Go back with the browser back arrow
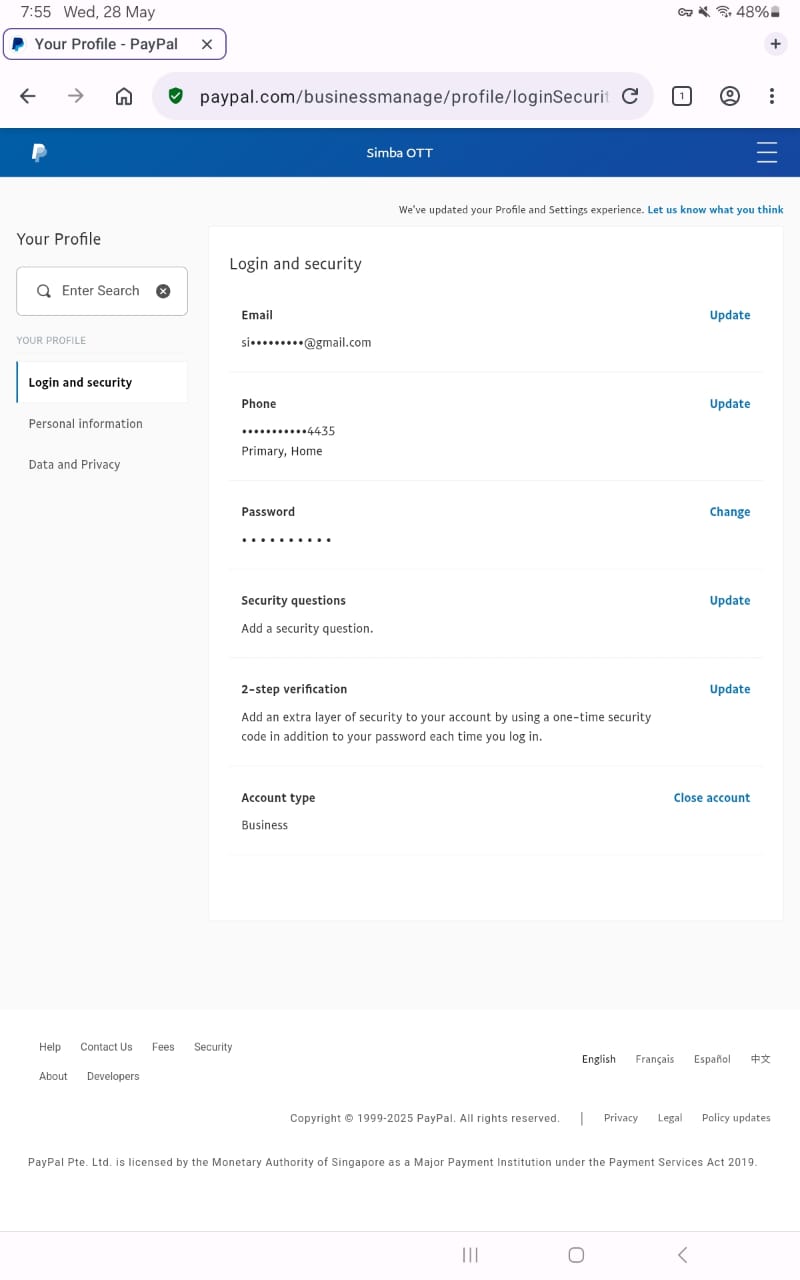The image size is (800, 1280). point(28,96)
